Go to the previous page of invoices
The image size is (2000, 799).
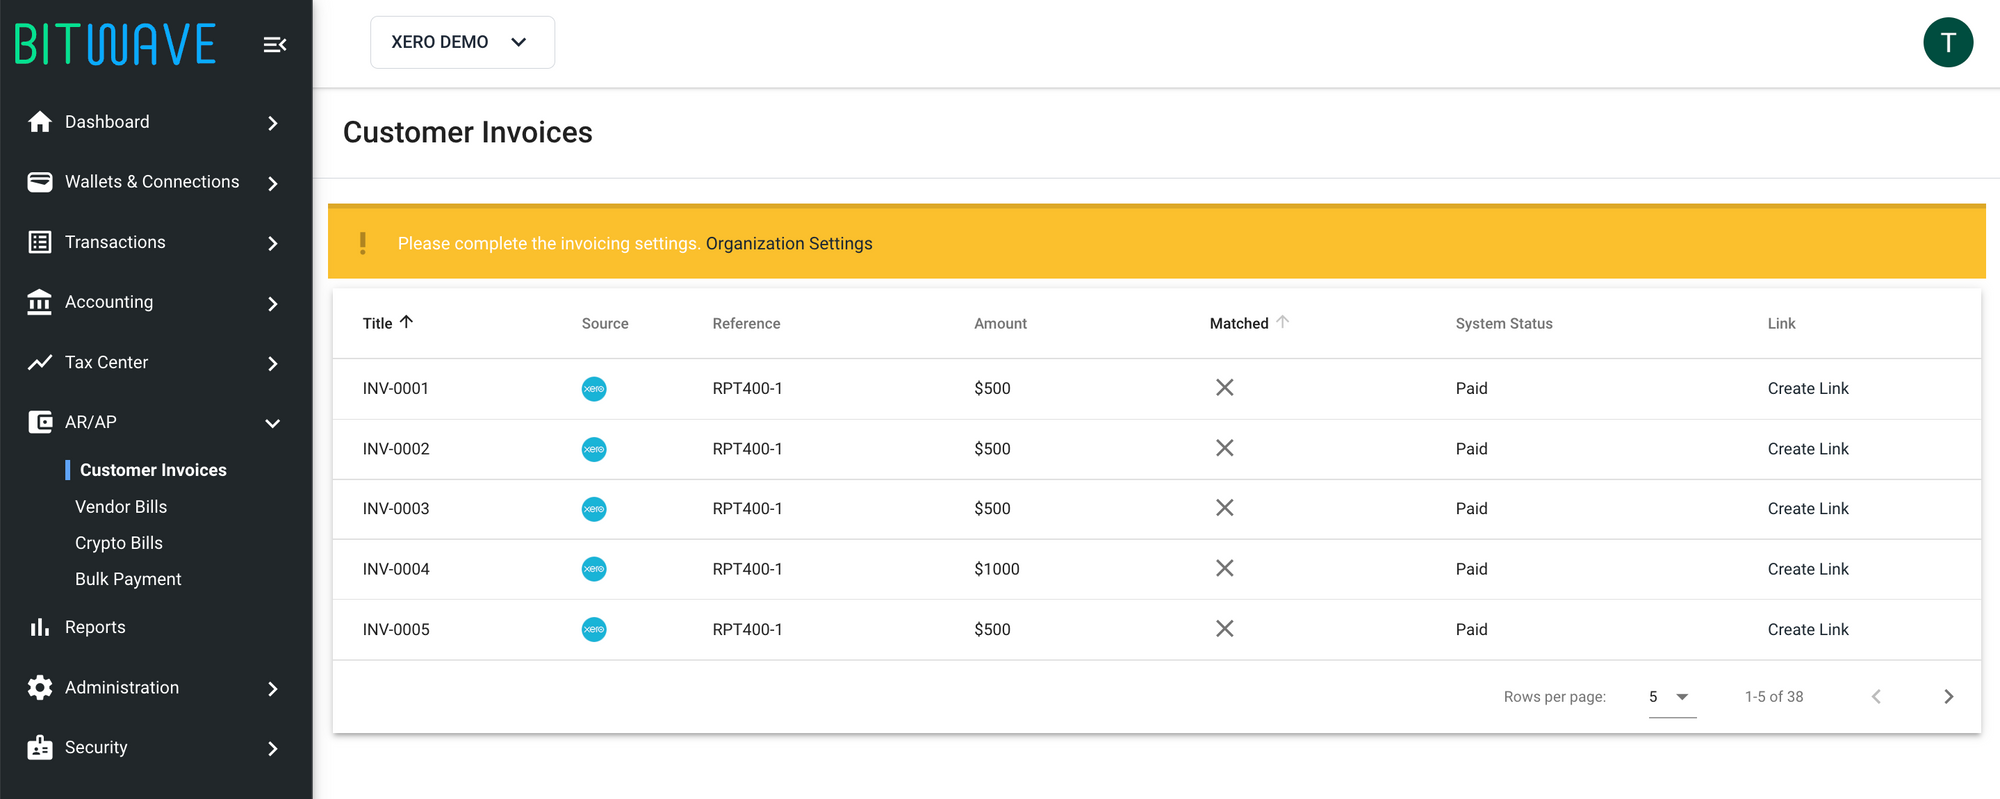click(1876, 696)
